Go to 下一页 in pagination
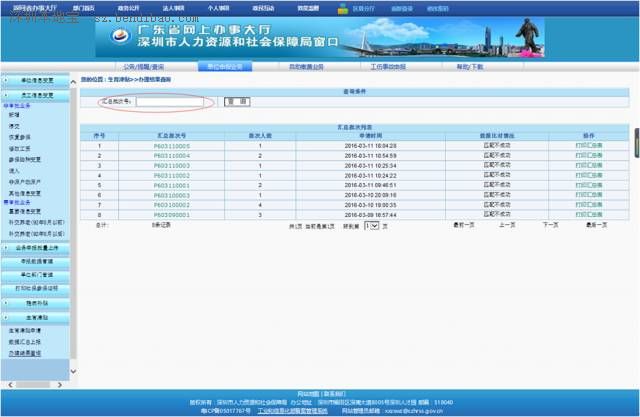 tap(550, 226)
